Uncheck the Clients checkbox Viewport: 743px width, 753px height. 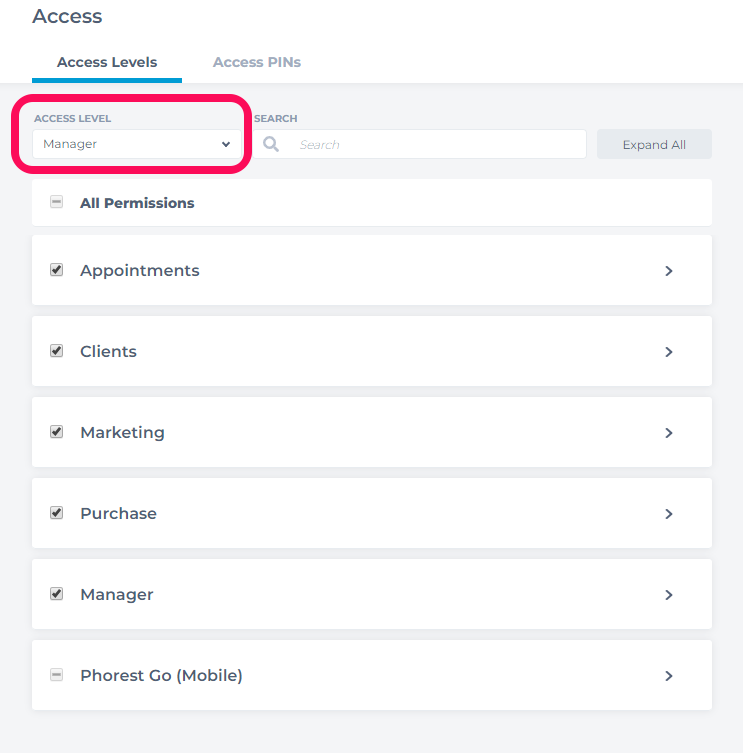pos(57,351)
